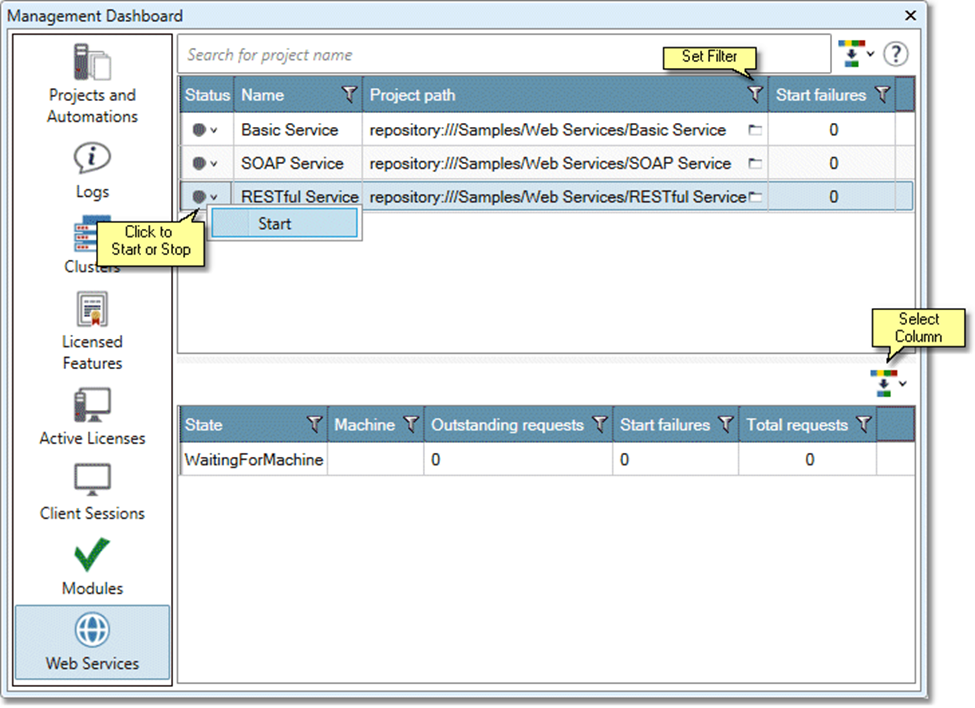Expand status dropdown for SOAP Service

205,164
